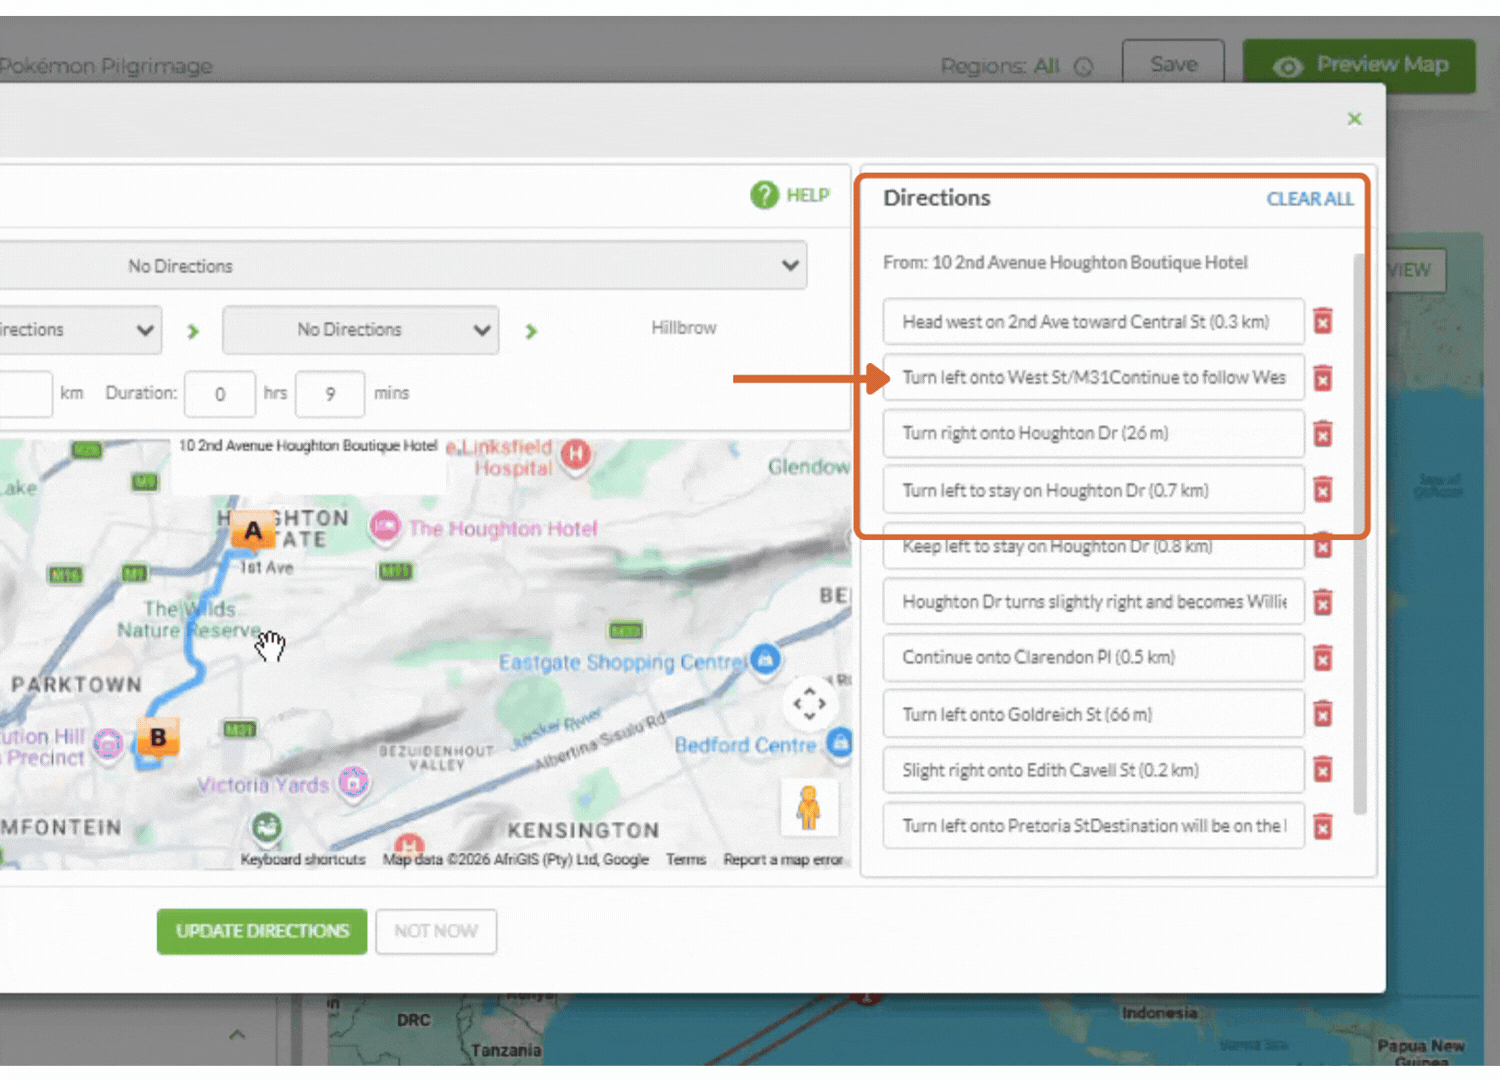Edit 'Turn left onto Pretoria St' step text
The image size is (1500, 1080).
pyautogui.click(x=1093, y=826)
